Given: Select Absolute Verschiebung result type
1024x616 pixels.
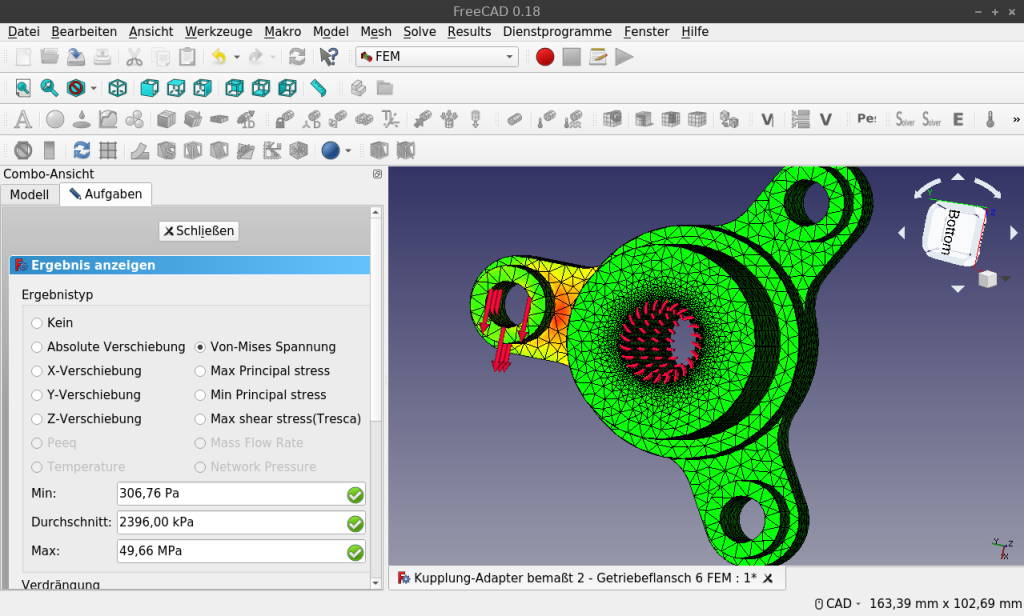Looking at the screenshot, I should click(37, 347).
